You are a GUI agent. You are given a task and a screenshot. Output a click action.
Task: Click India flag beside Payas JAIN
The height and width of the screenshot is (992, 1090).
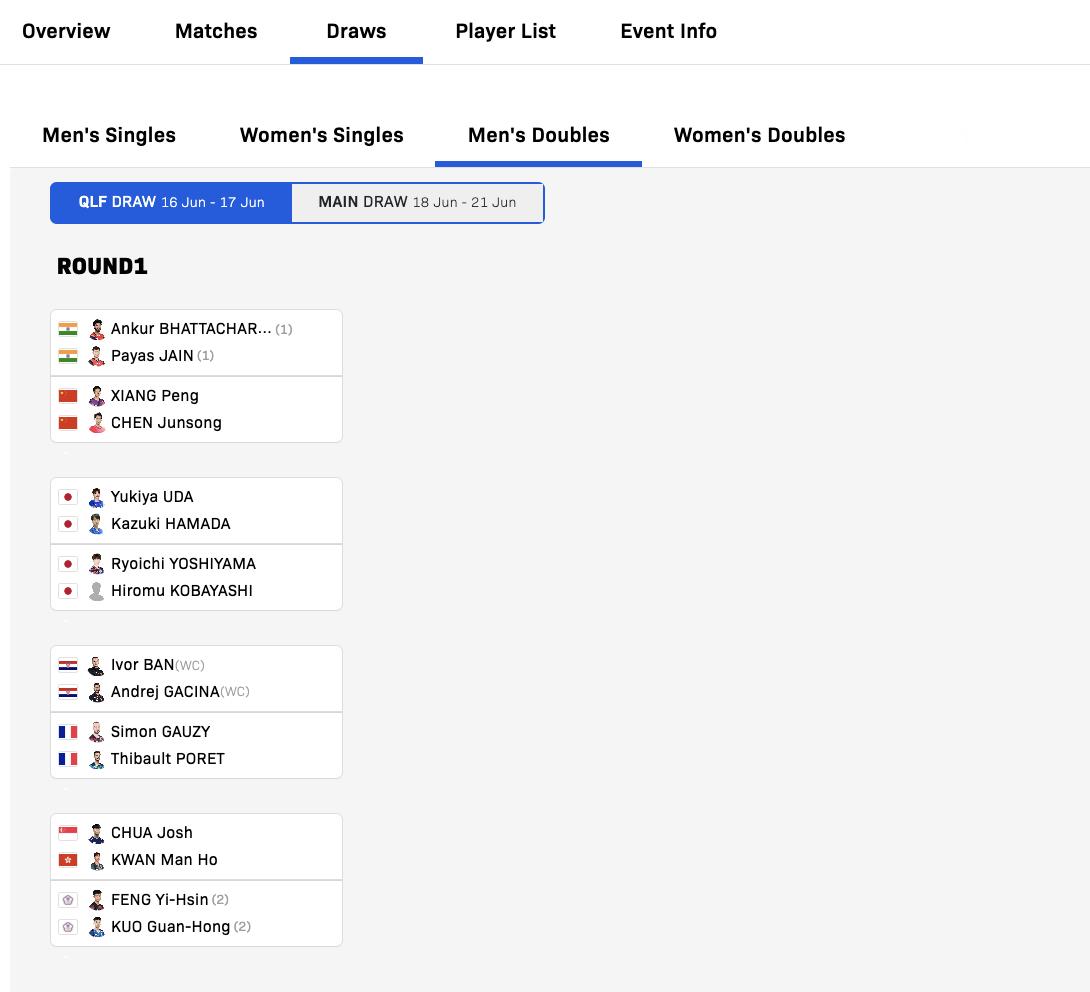(x=68, y=357)
